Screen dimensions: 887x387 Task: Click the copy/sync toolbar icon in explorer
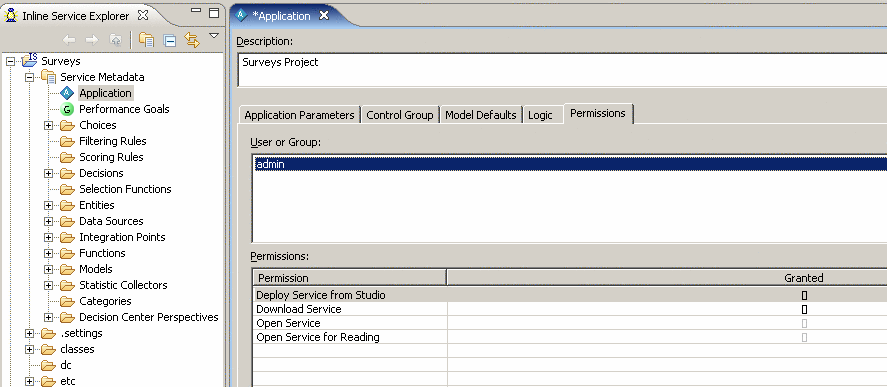click(147, 40)
